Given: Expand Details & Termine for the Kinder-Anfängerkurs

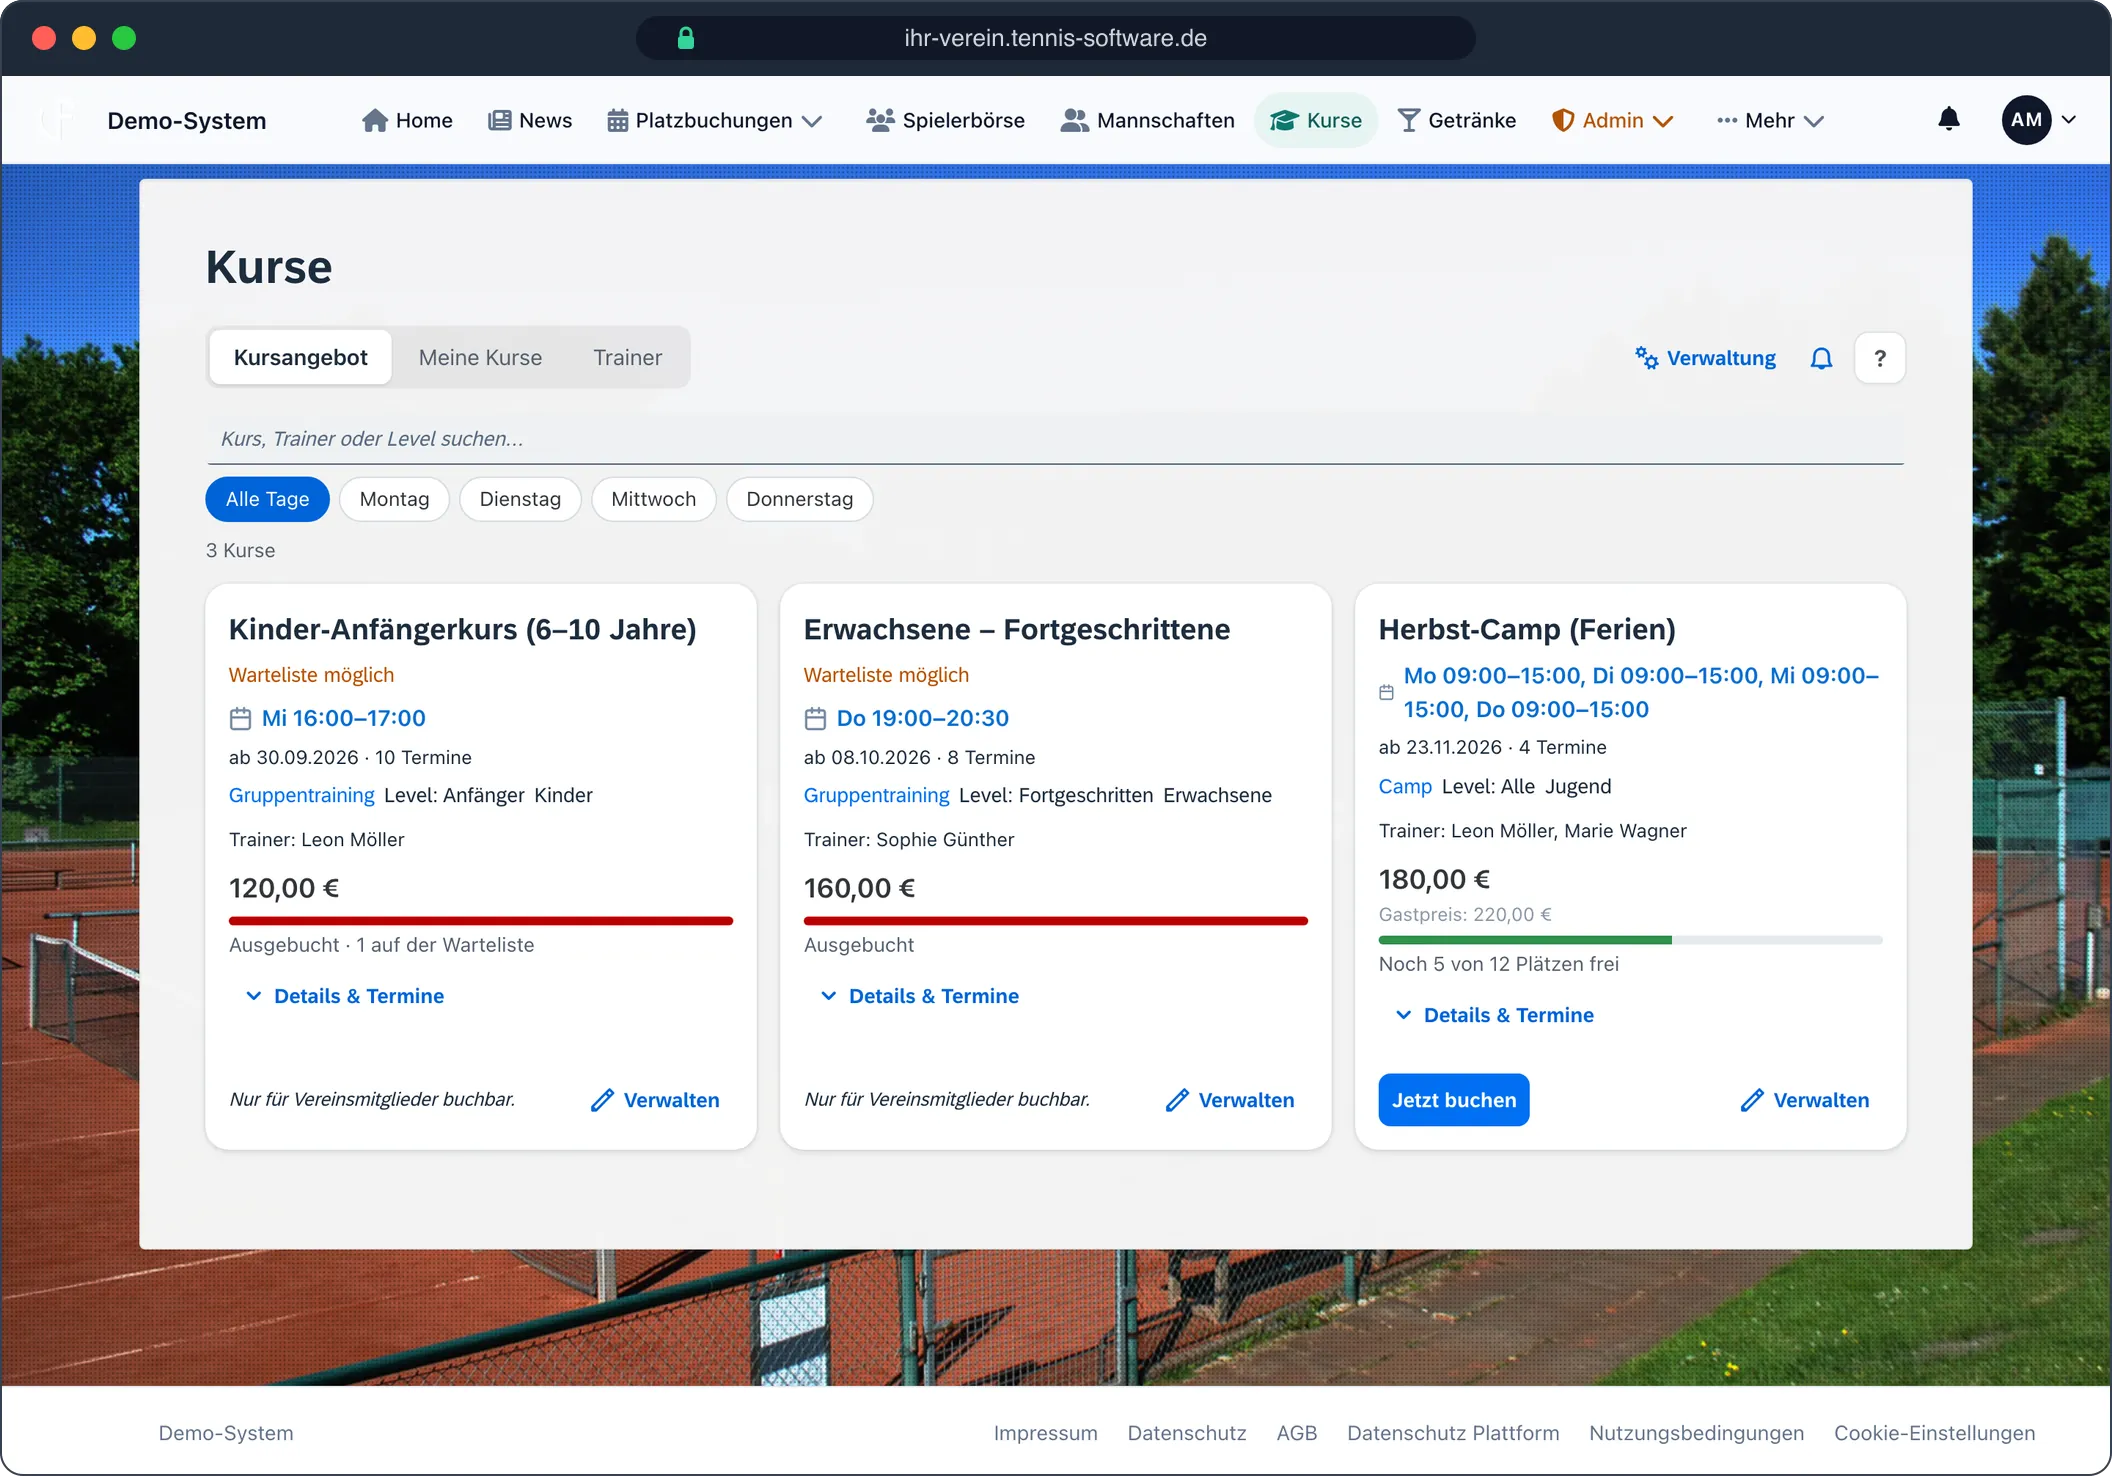Looking at the screenshot, I should (345, 996).
